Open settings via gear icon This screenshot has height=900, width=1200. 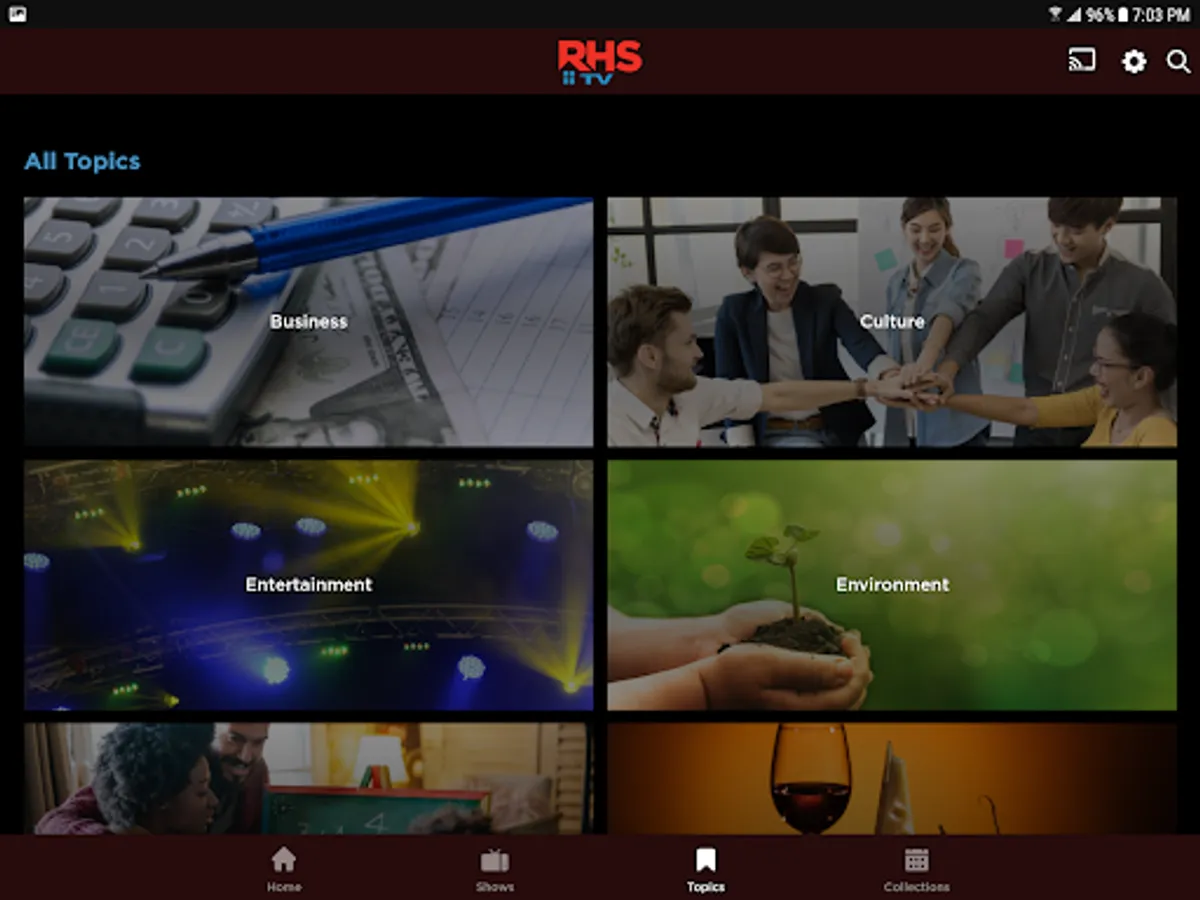[1133, 62]
